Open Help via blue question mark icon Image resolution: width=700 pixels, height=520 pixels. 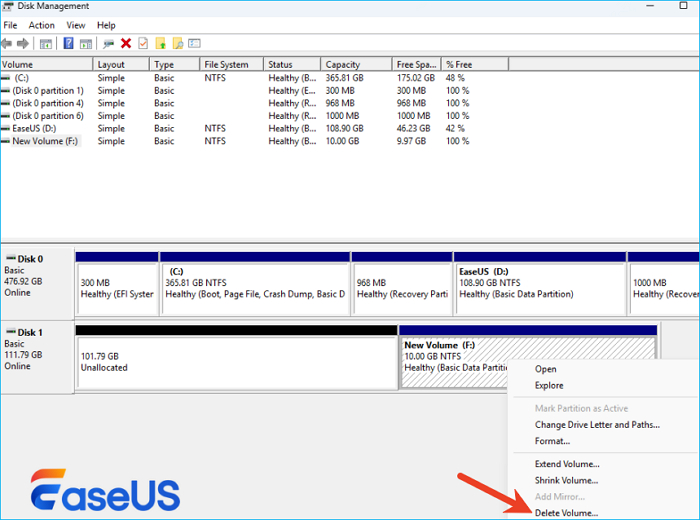(68, 43)
